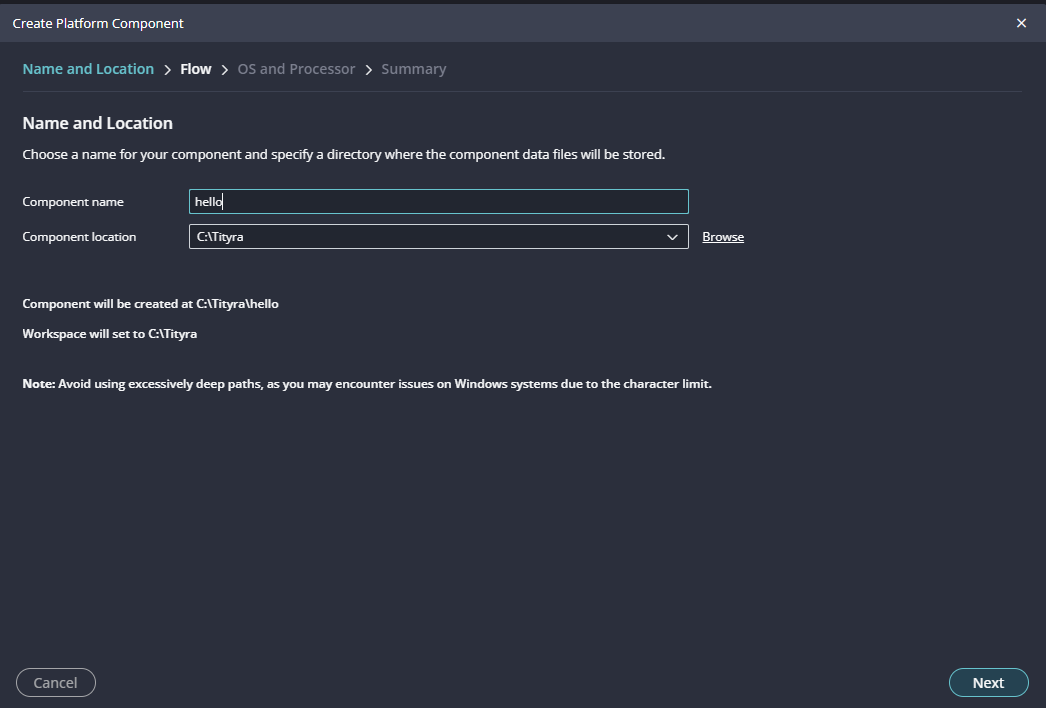Click the chevron before the Summary step
Screen dimensions: 1046x708
click(369, 70)
